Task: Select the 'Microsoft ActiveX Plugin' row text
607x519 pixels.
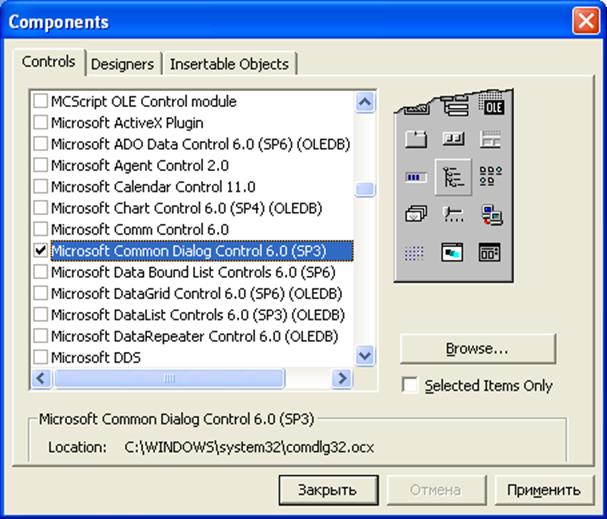Action: [x=127, y=123]
